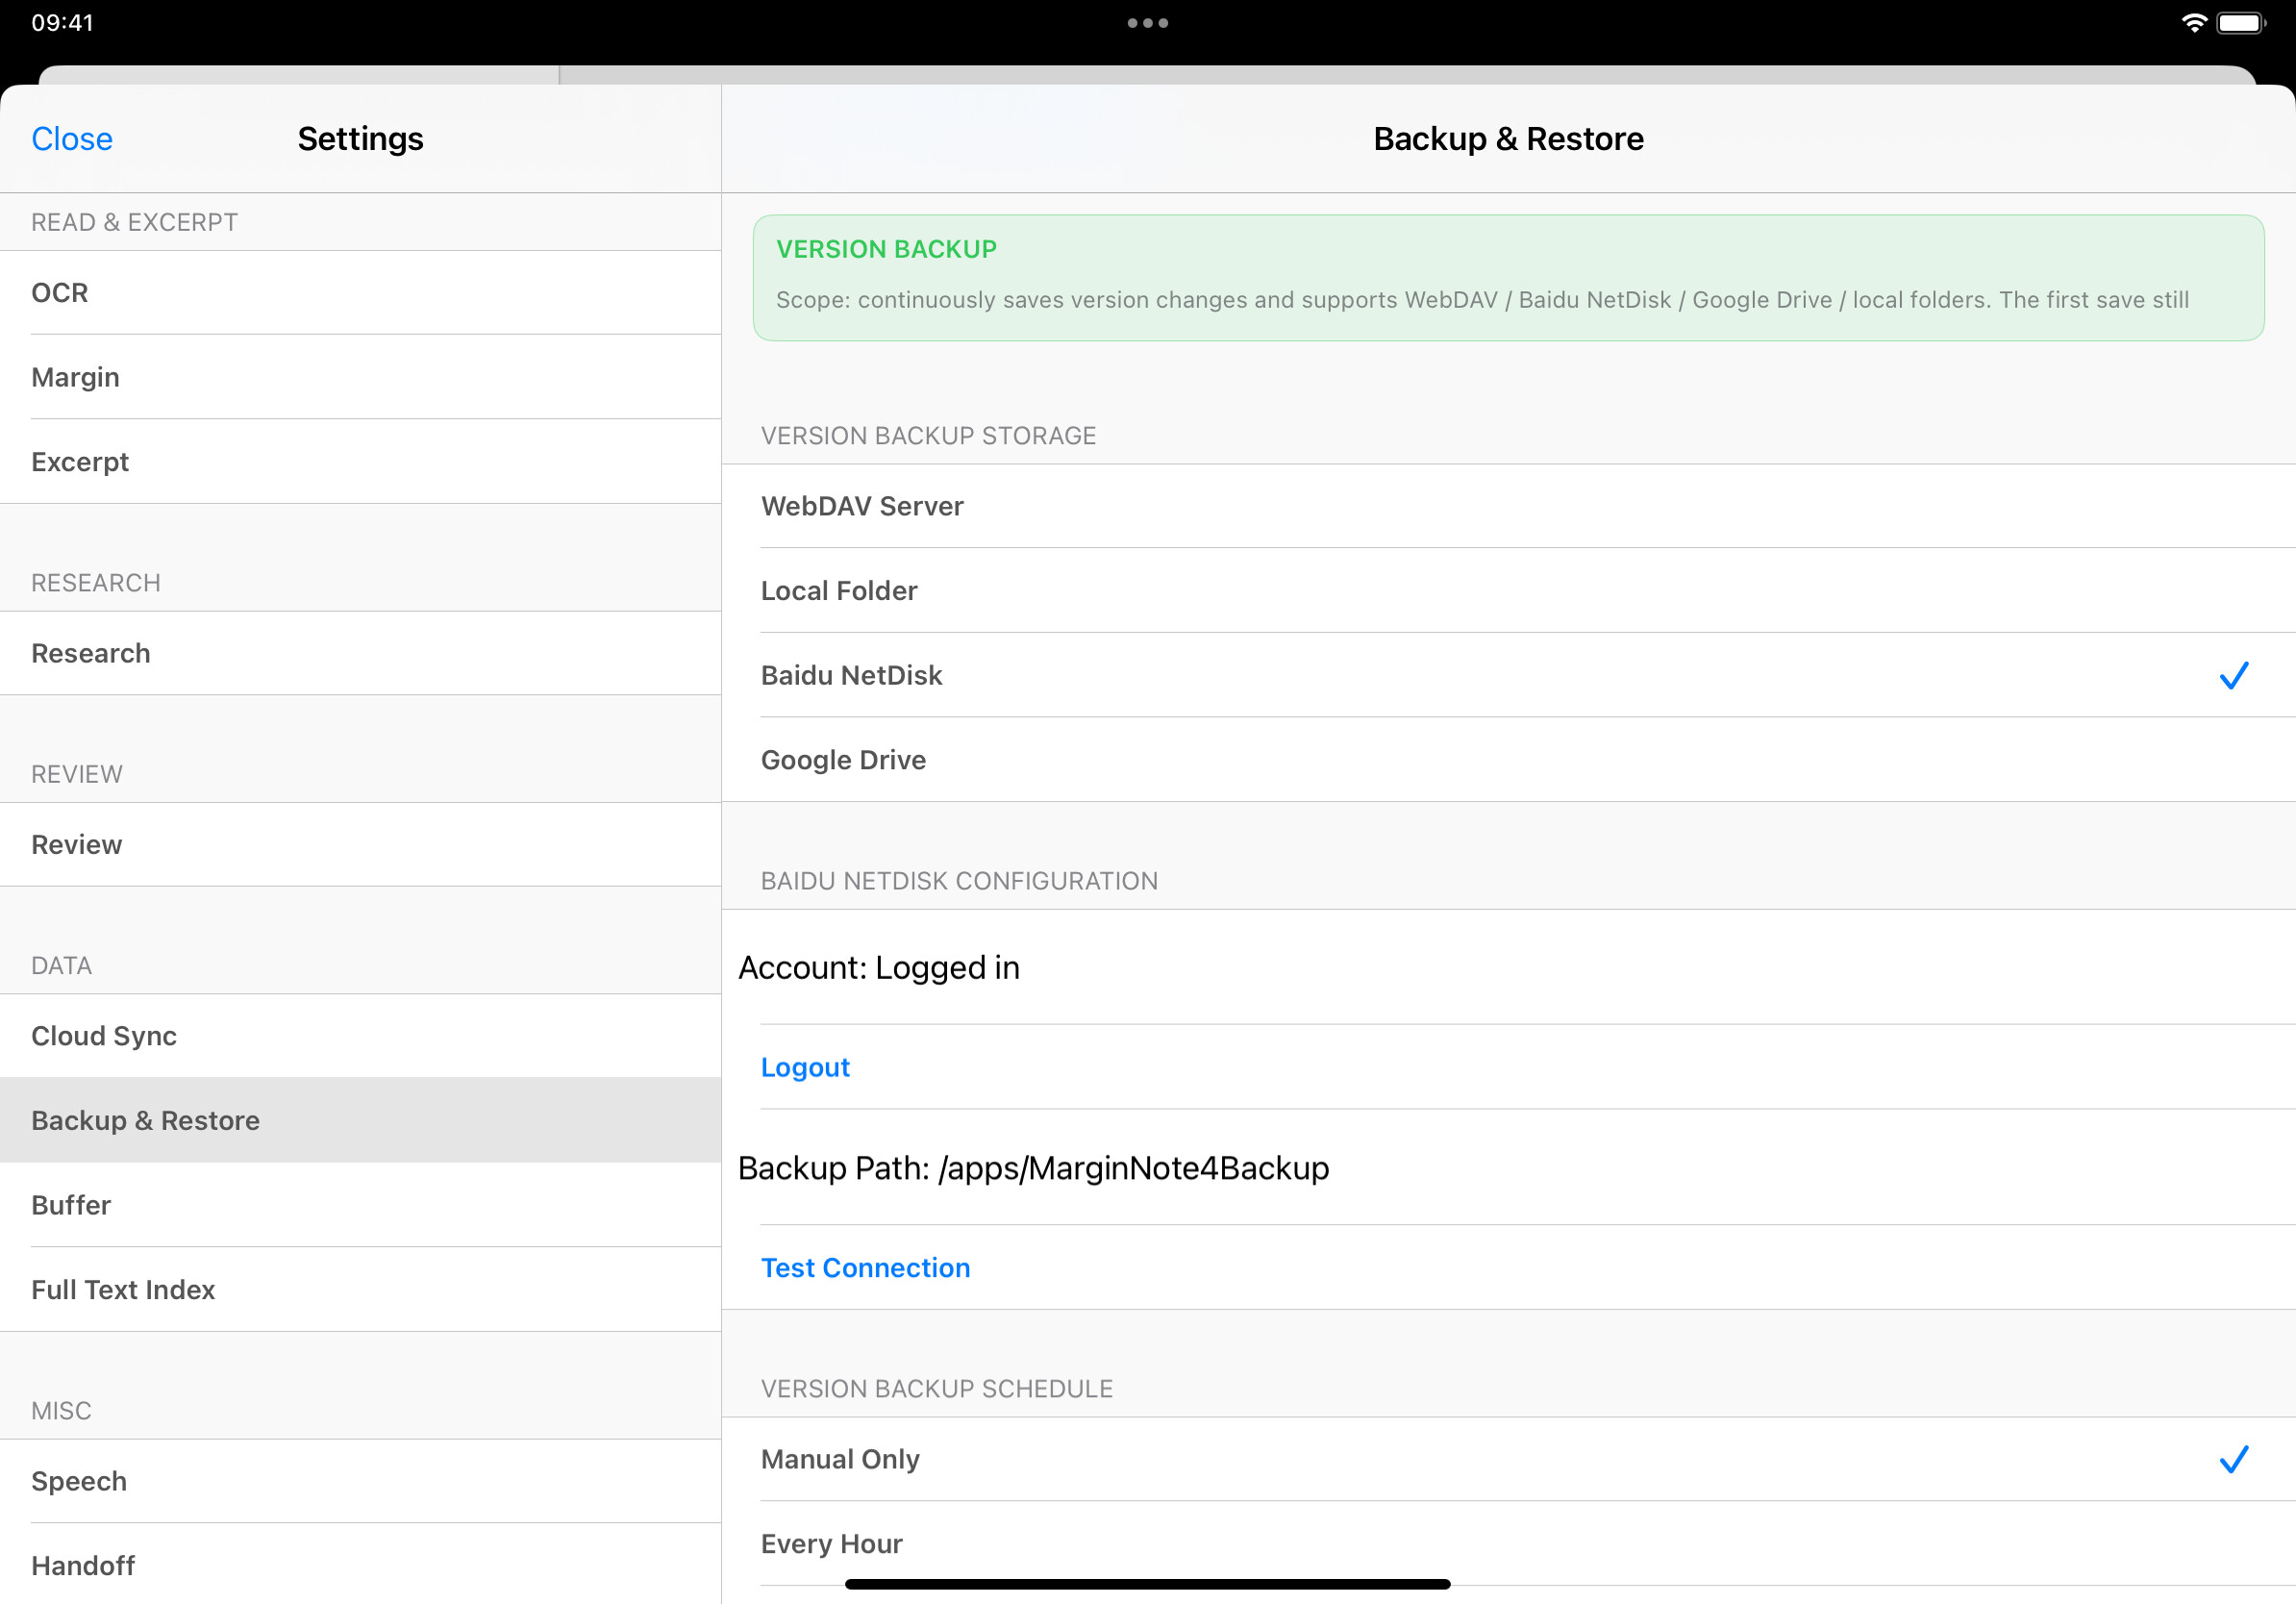Tap the Backup Path row

(x=1507, y=1168)
